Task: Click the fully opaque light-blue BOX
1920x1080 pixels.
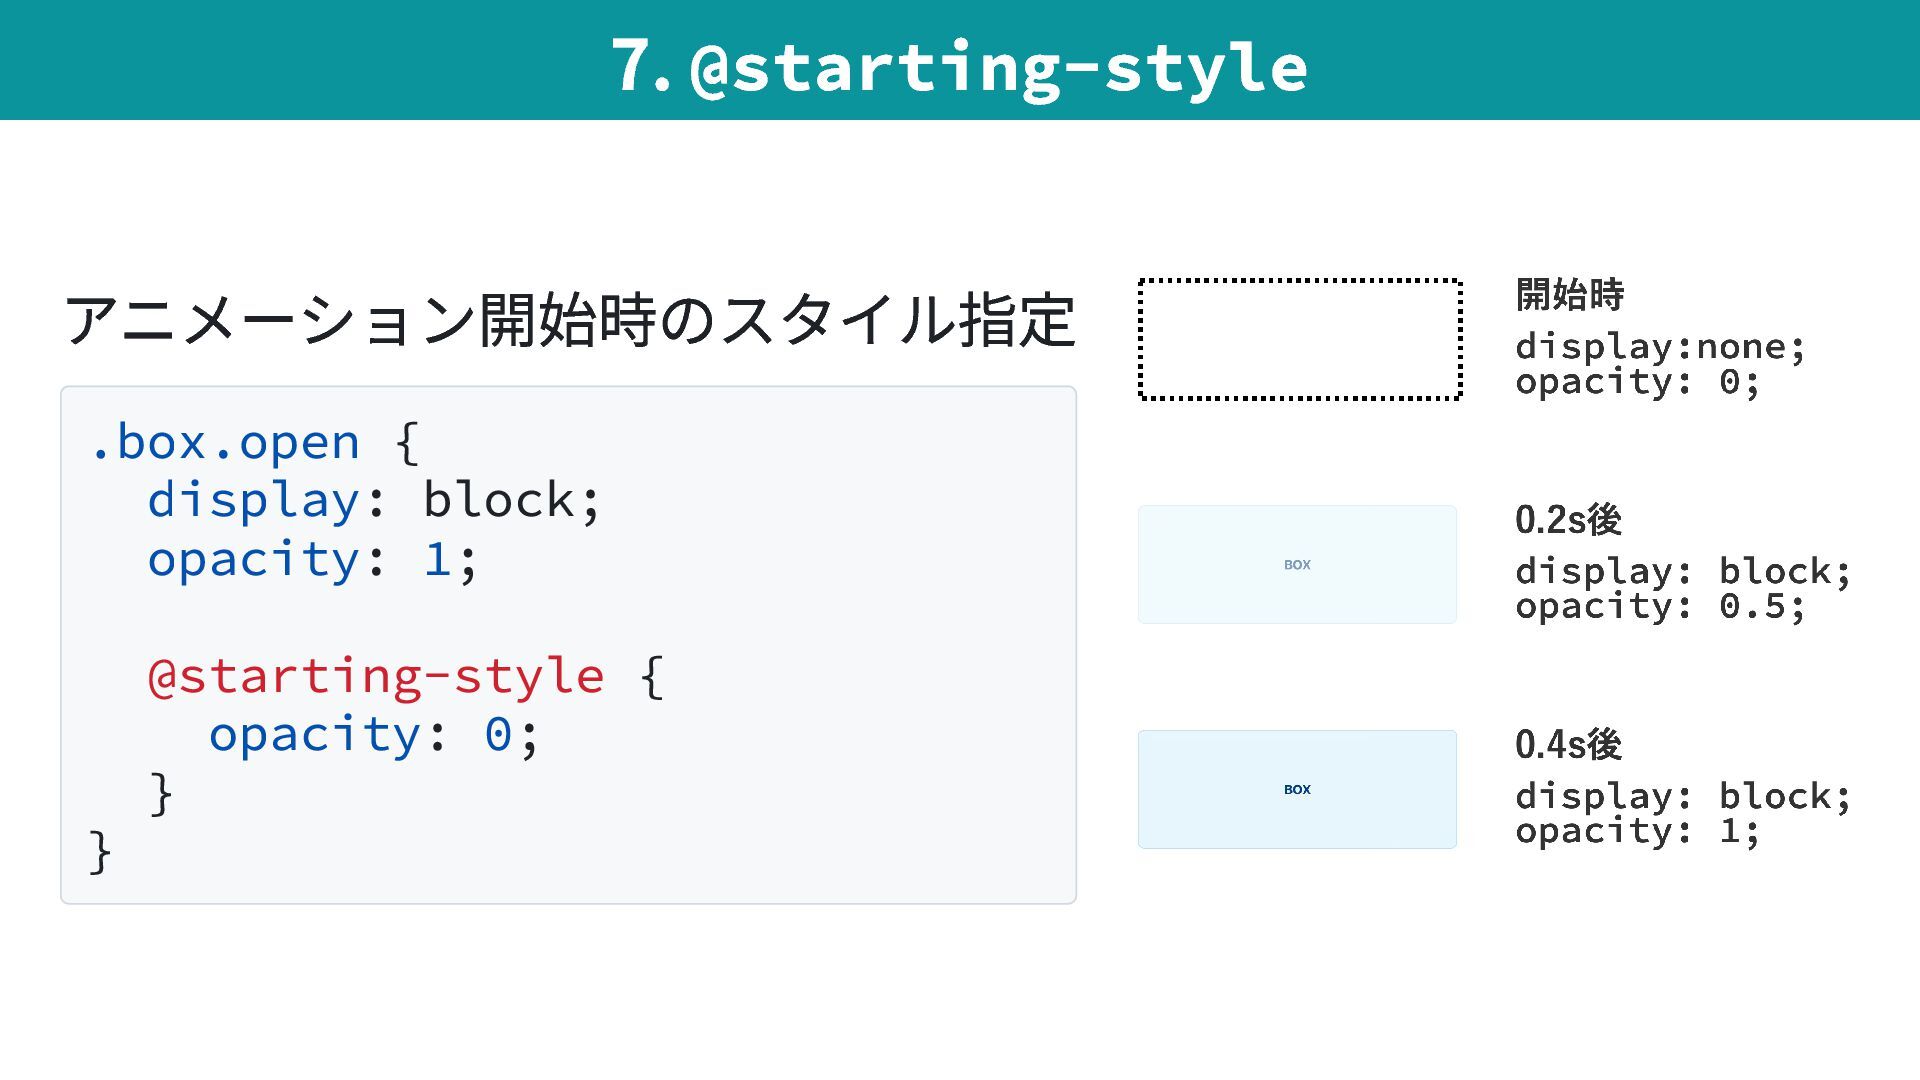Action: tap(1297, 790)
